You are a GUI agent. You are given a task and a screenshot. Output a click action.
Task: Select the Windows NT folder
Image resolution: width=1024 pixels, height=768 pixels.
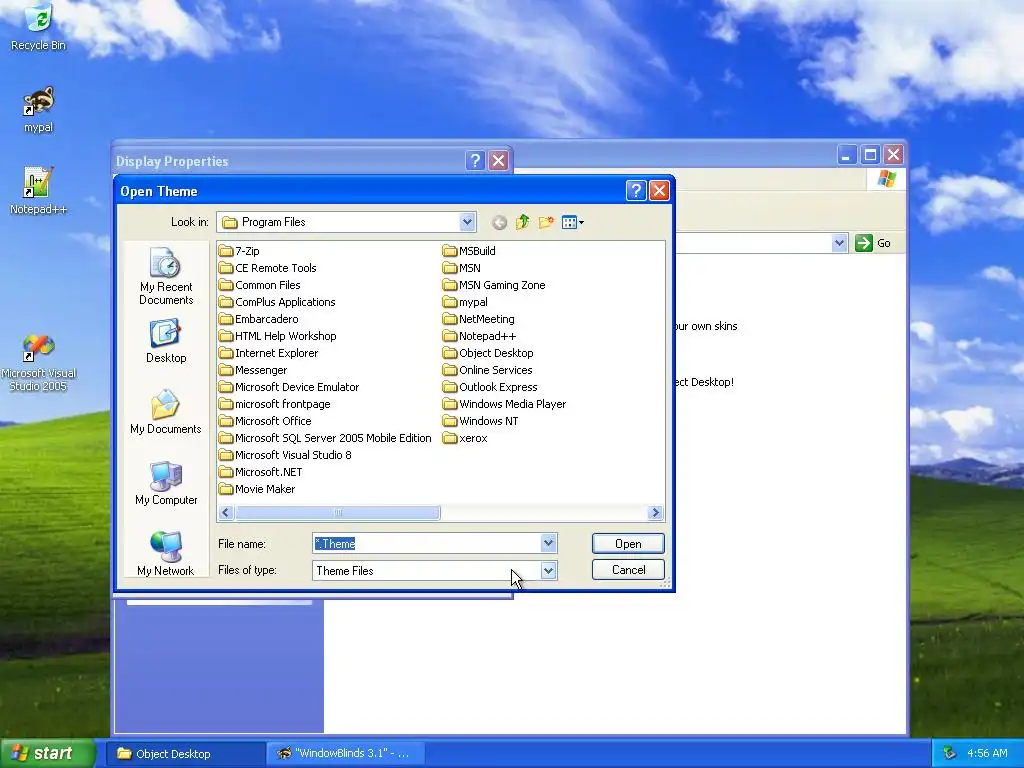pyautogui.click(x=481, y=421)
